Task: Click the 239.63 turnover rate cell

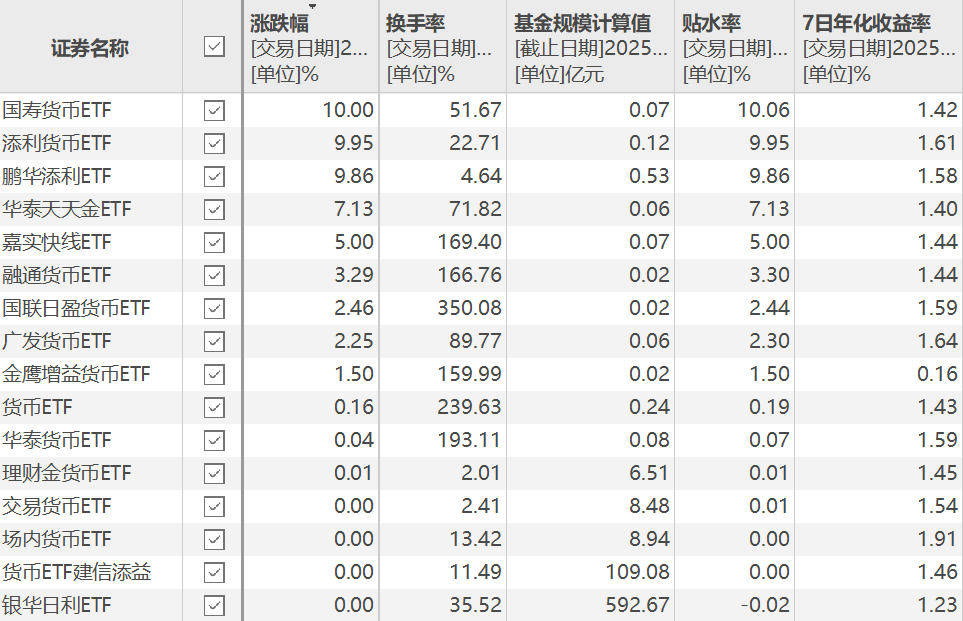Action: (x=443, y=408)
